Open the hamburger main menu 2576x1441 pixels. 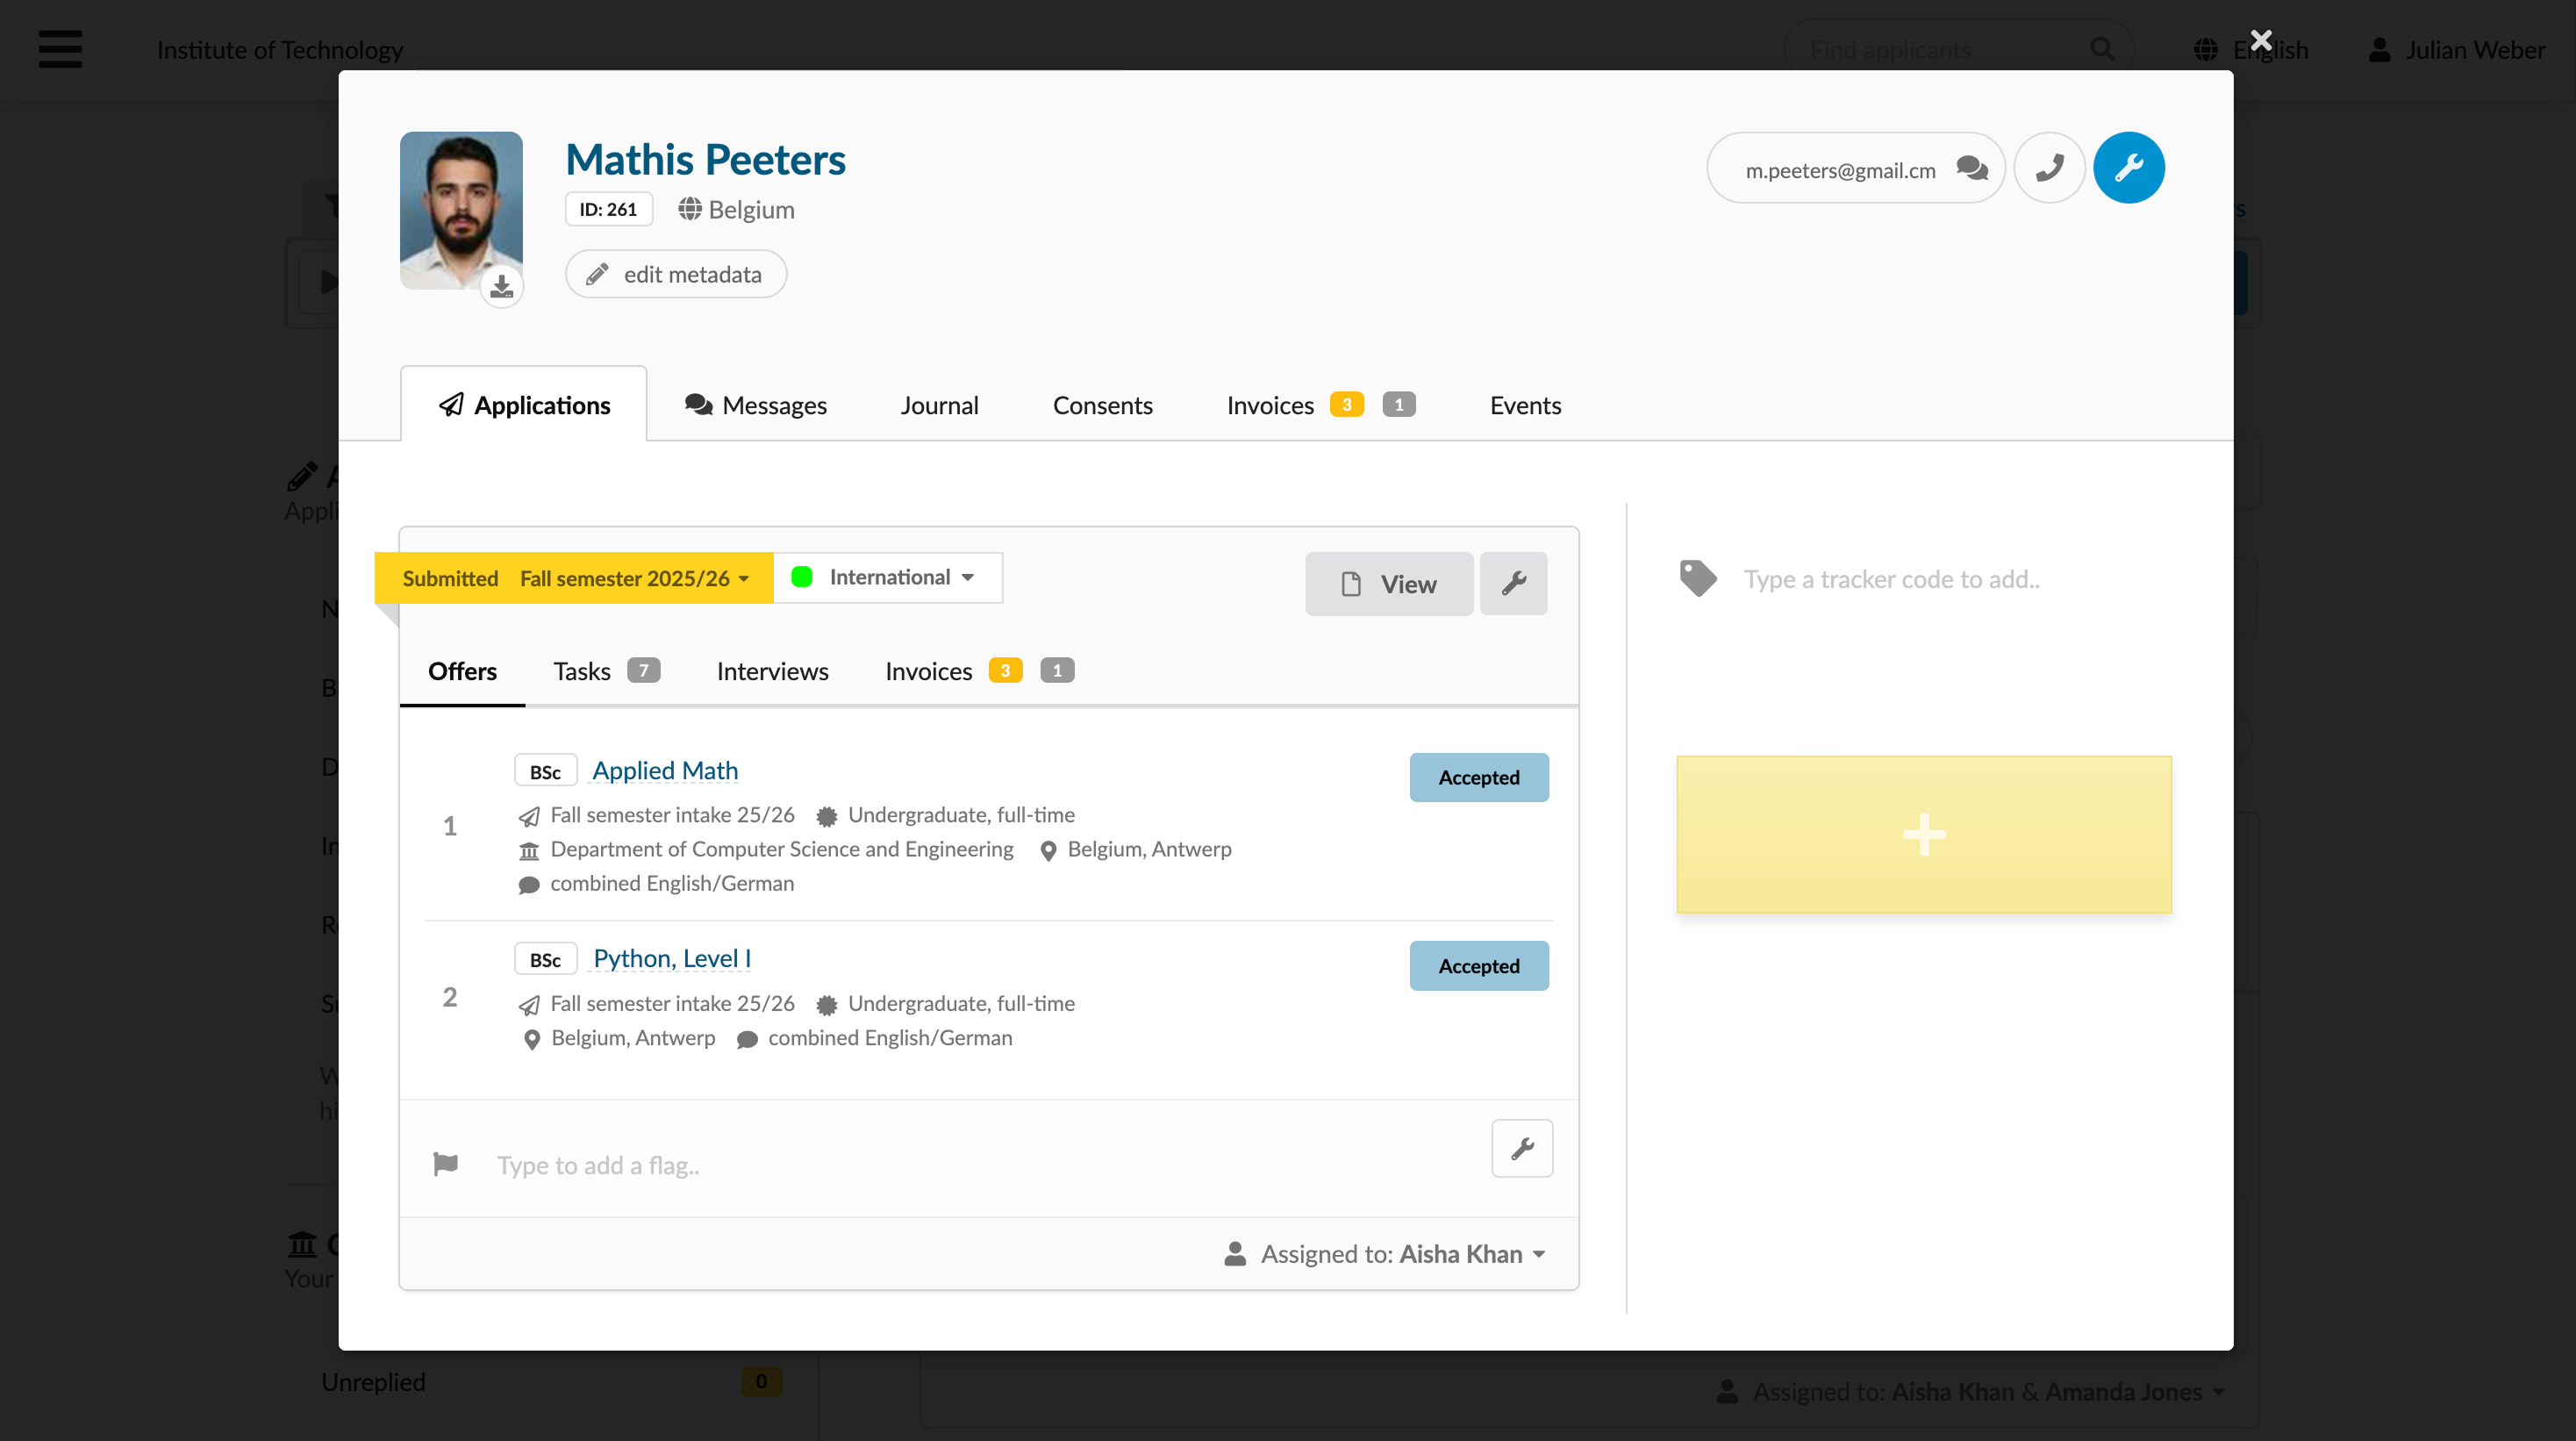pos(60,49)
